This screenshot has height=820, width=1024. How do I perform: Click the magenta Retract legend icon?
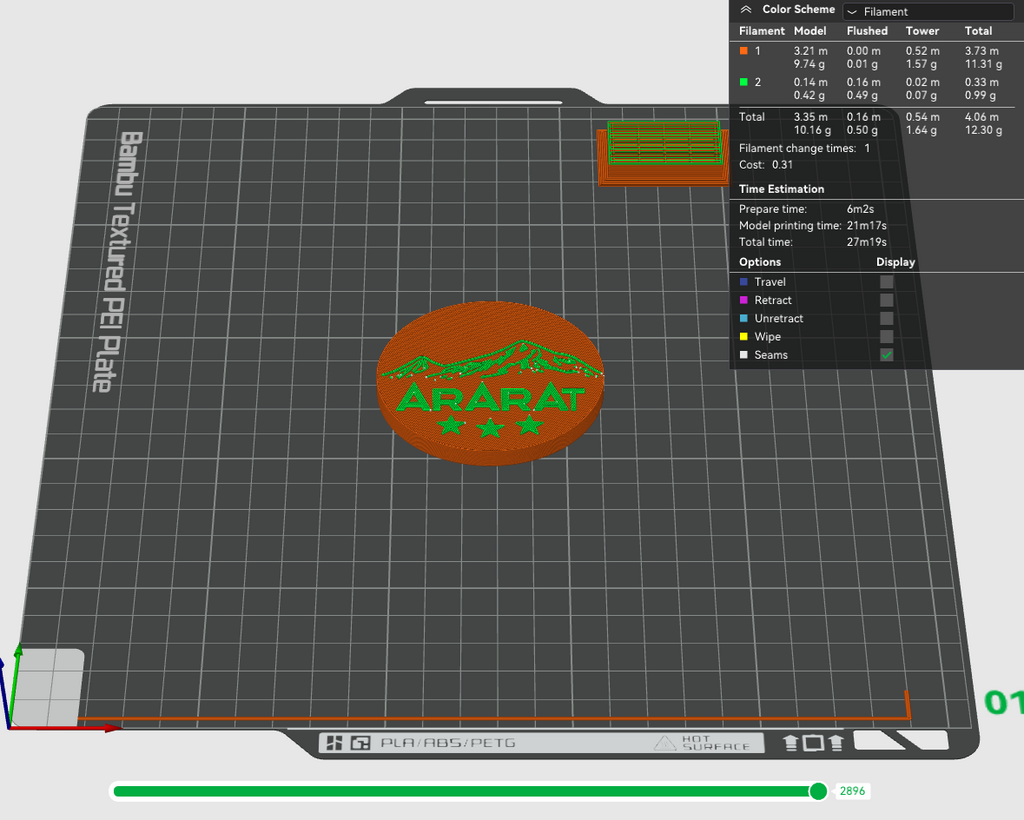click(x=743, y=300)
